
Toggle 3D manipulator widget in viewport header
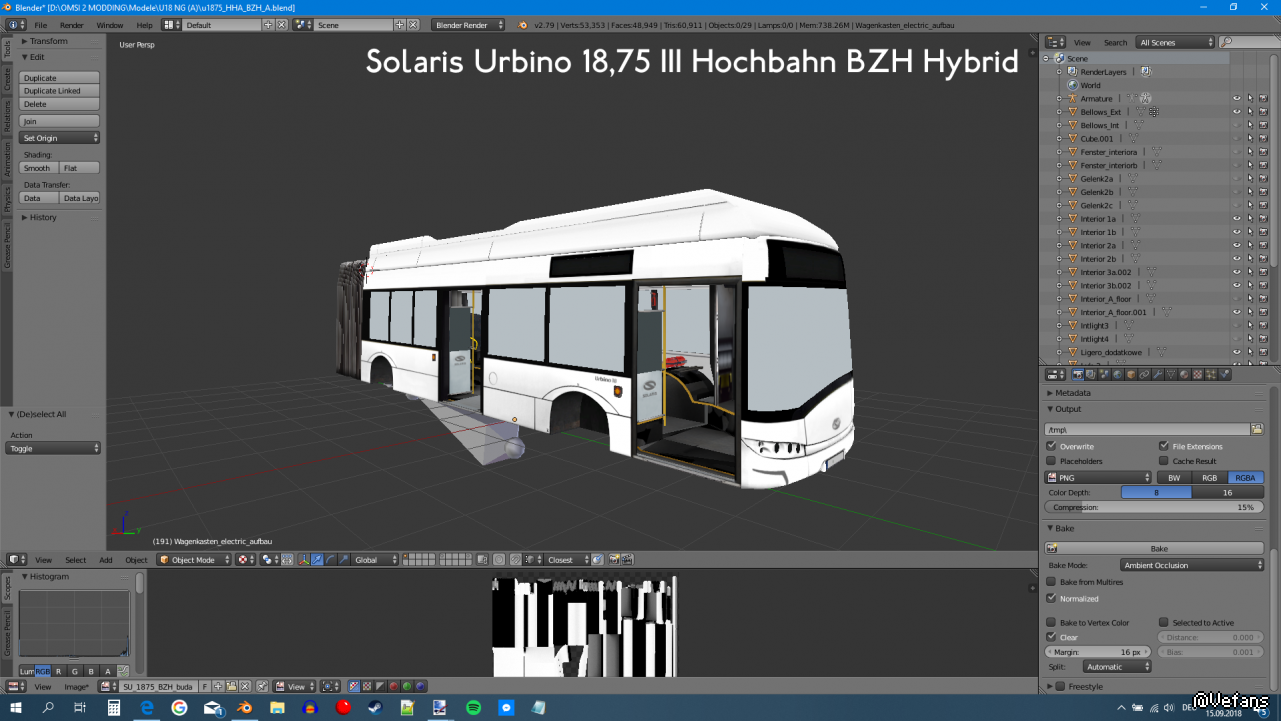[304, 560]
